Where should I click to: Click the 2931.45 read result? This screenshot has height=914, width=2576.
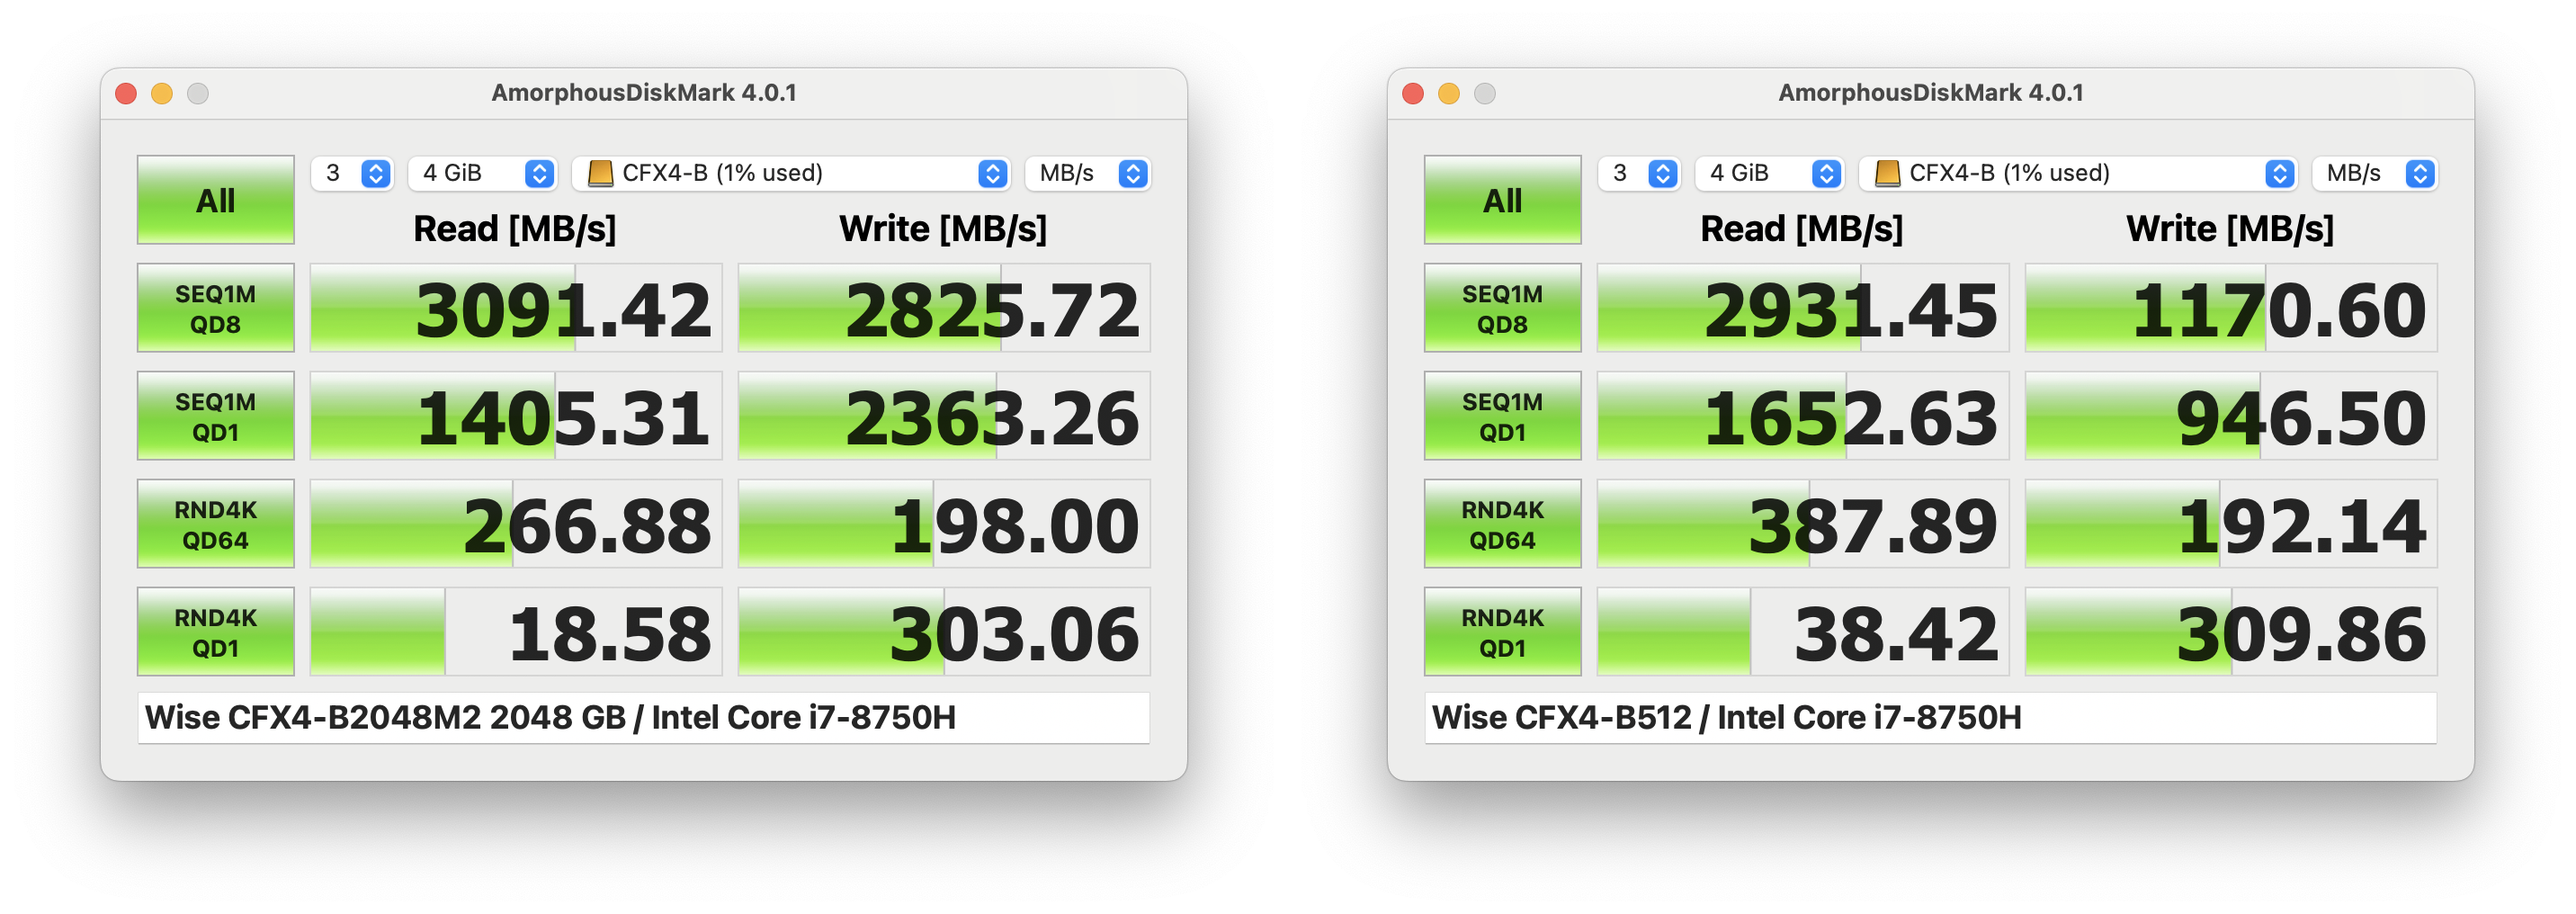pos(1803,308)
